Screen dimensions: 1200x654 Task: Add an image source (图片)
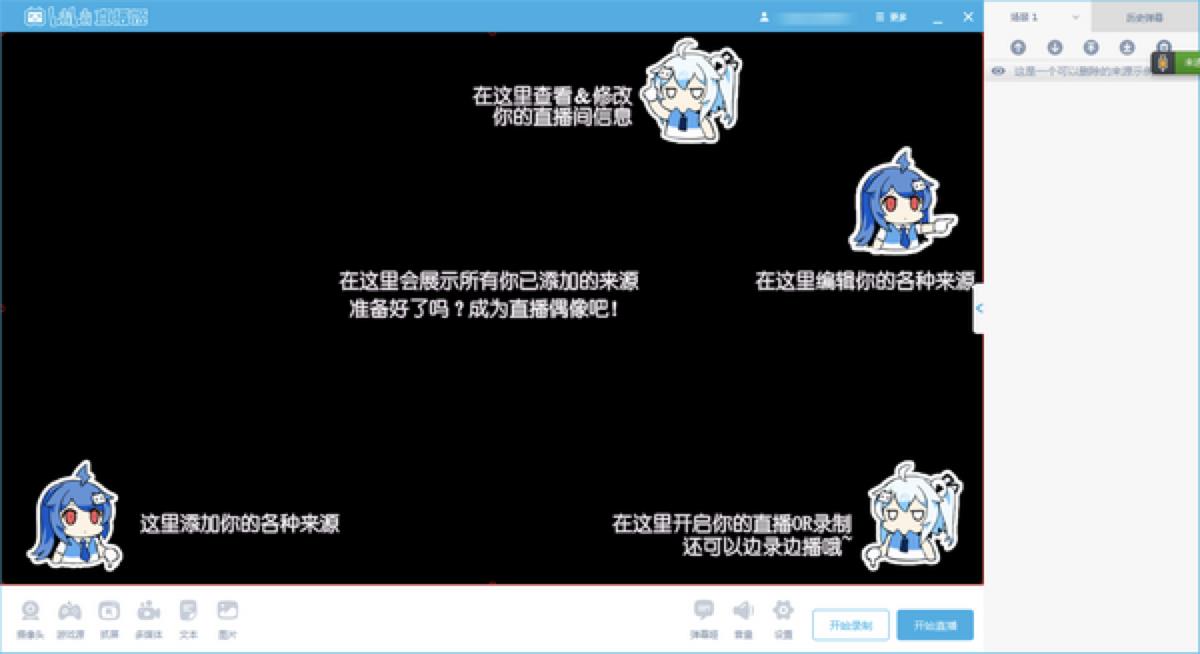point(228,617)
